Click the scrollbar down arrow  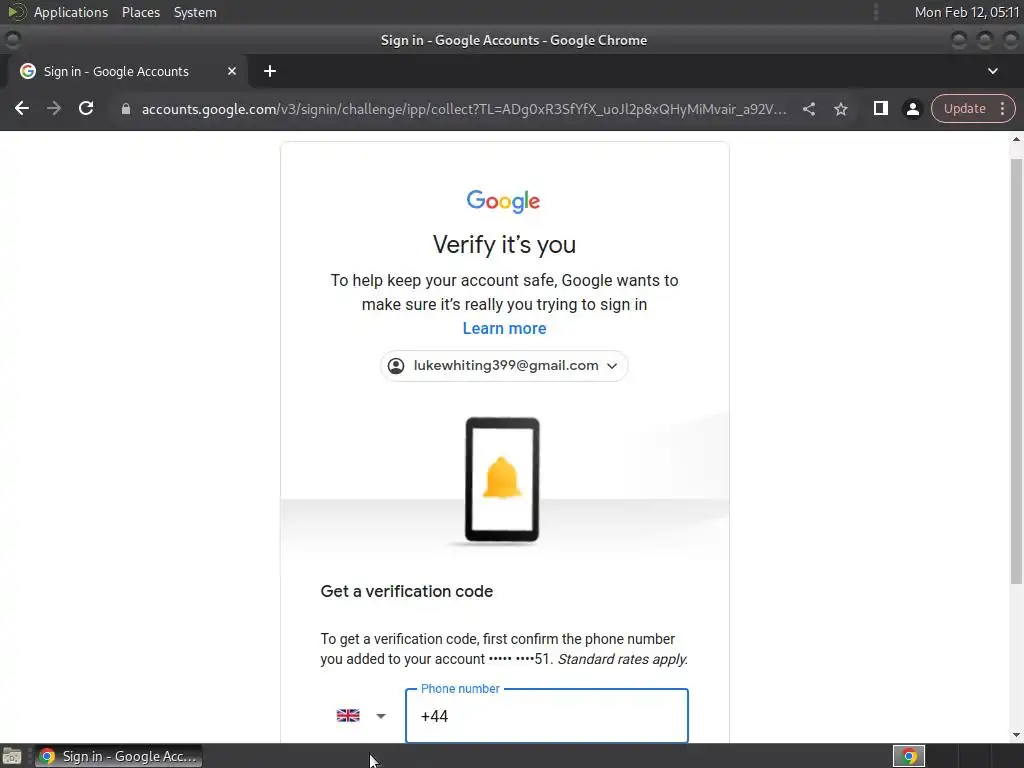[x=1016, y=735]
